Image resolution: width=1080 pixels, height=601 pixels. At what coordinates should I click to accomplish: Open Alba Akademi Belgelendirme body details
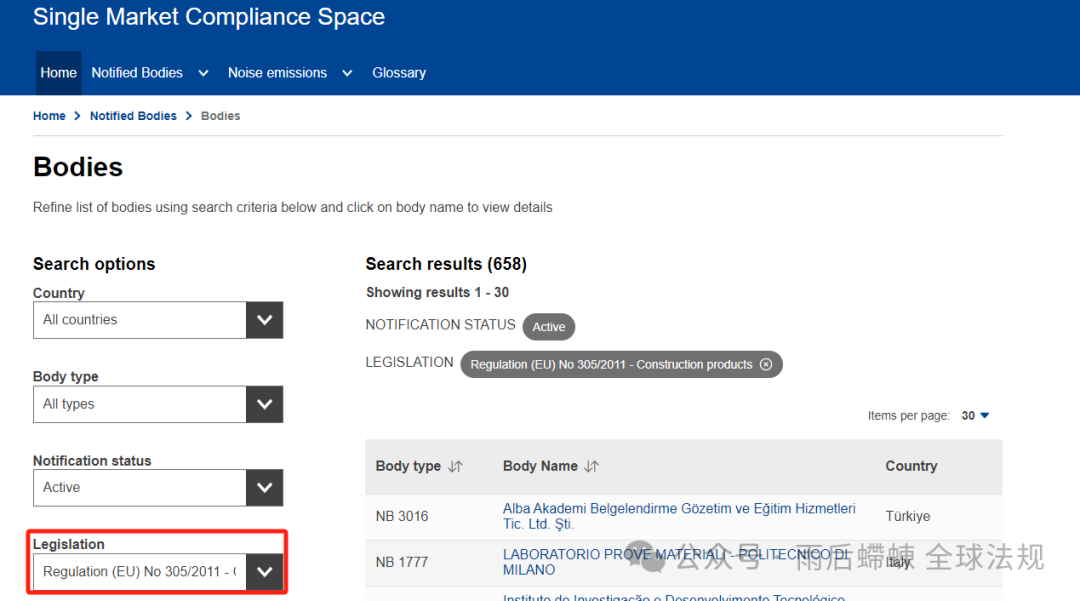click(x=679, y=516)
